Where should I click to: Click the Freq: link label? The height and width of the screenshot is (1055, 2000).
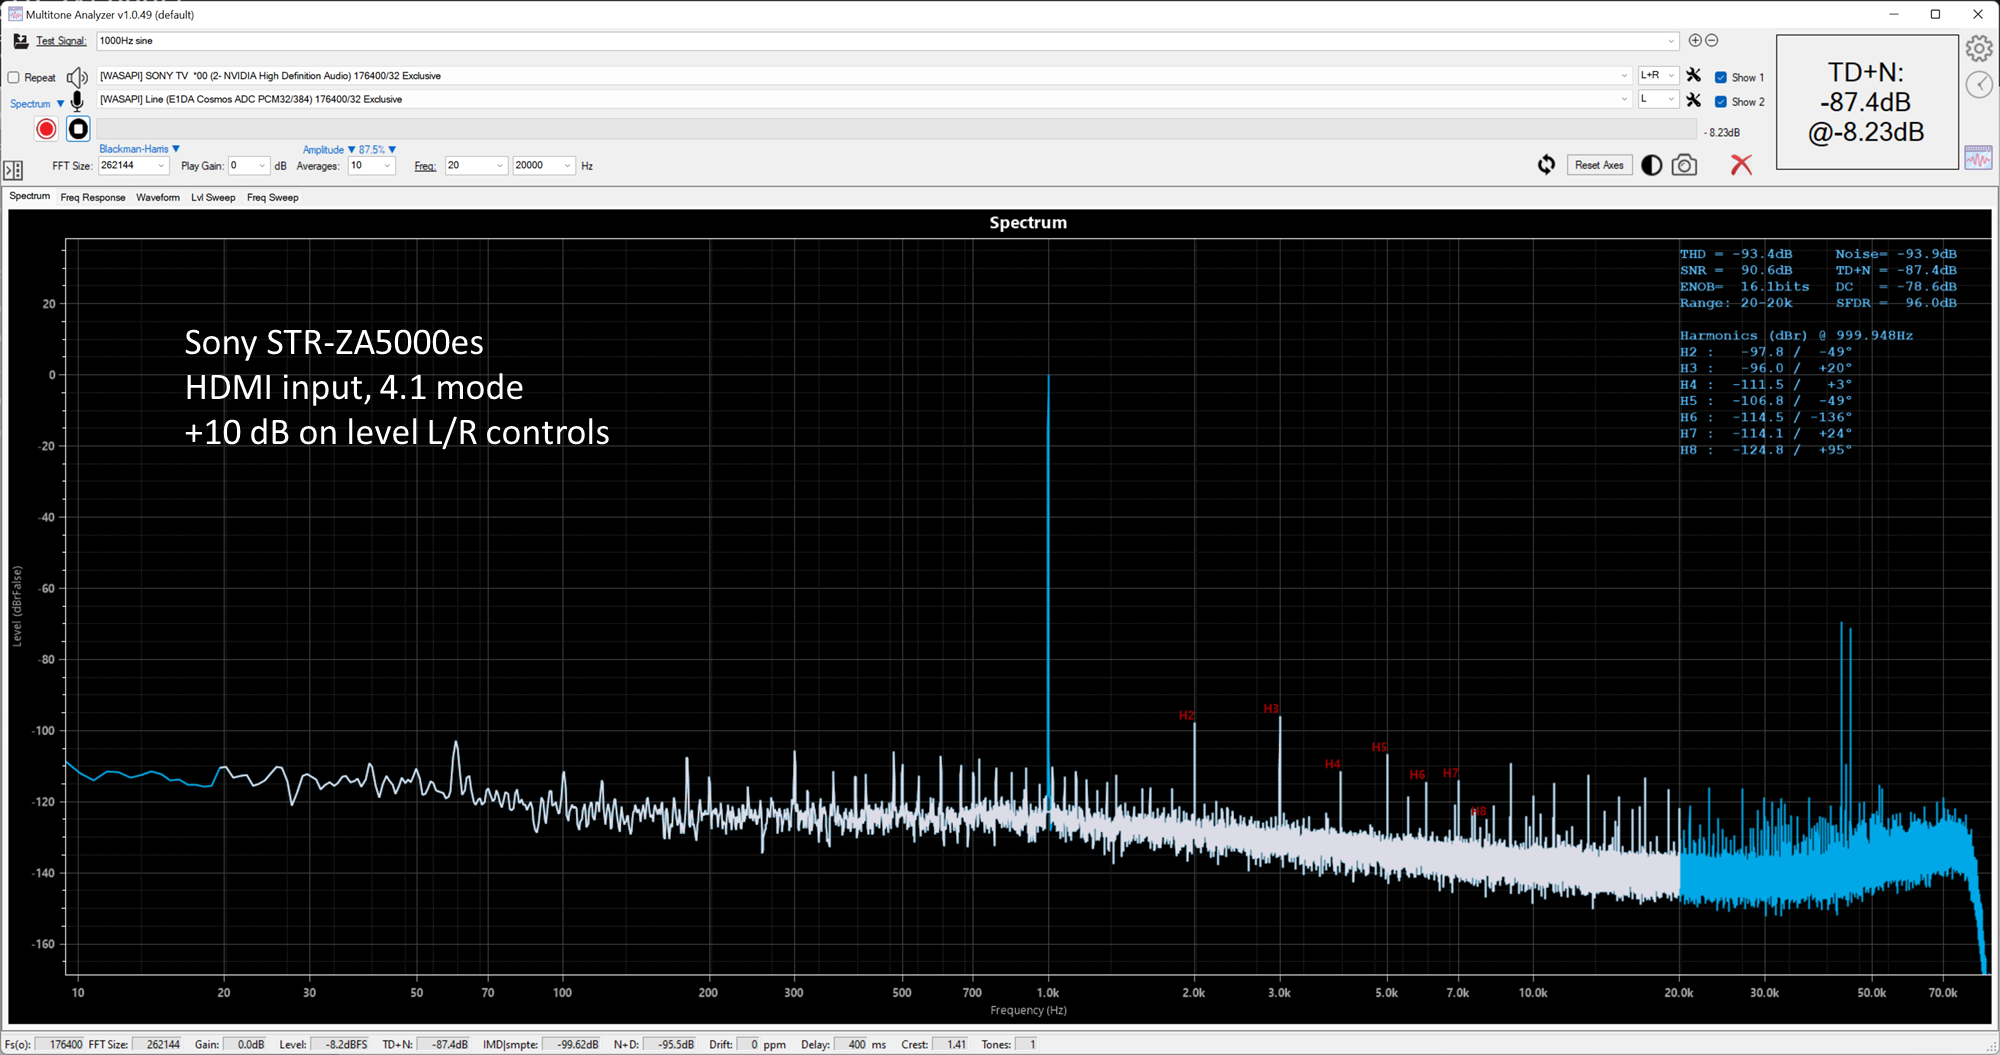click(x=425, y=166)
